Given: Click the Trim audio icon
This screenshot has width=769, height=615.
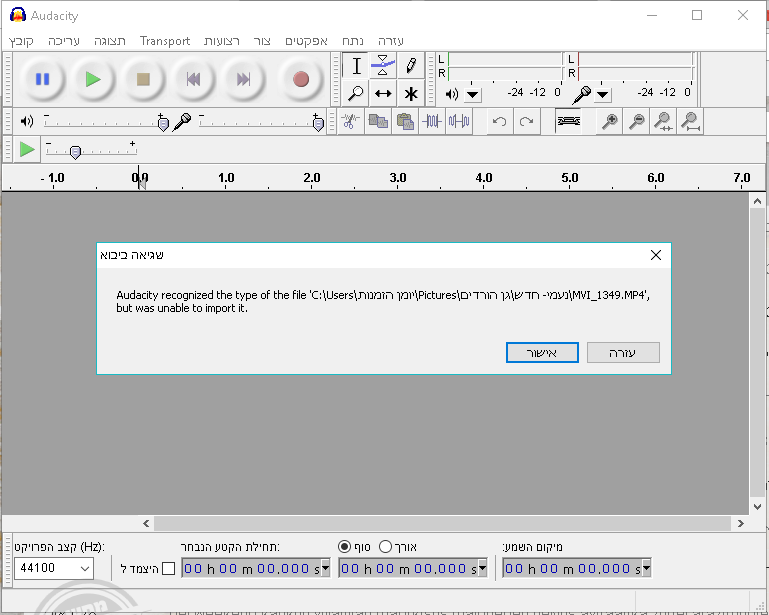Looking at the screenshot, I should coord(432,121).
